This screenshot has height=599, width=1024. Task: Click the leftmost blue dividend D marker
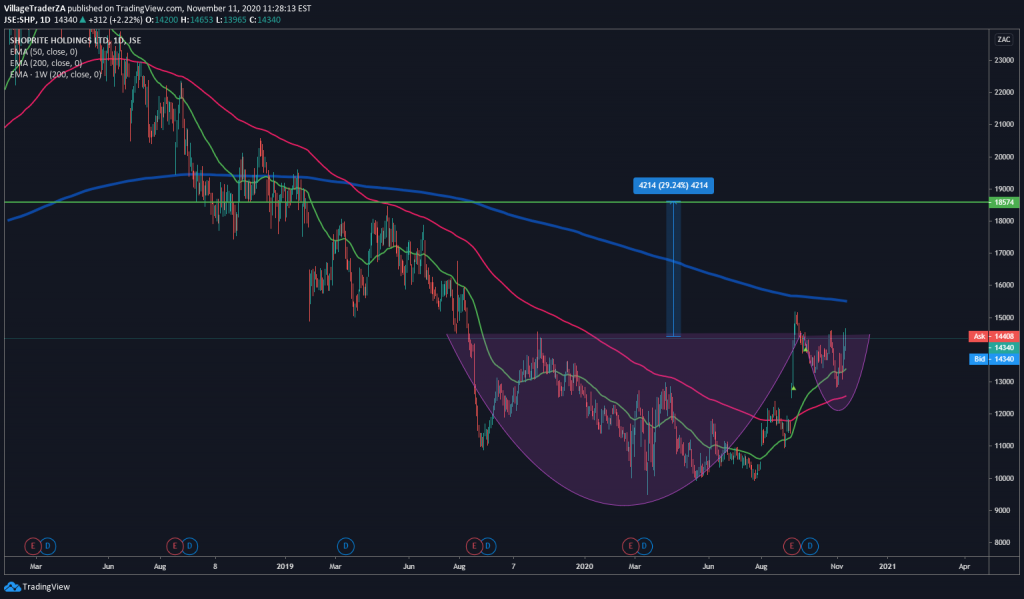(x=47, y=545)
